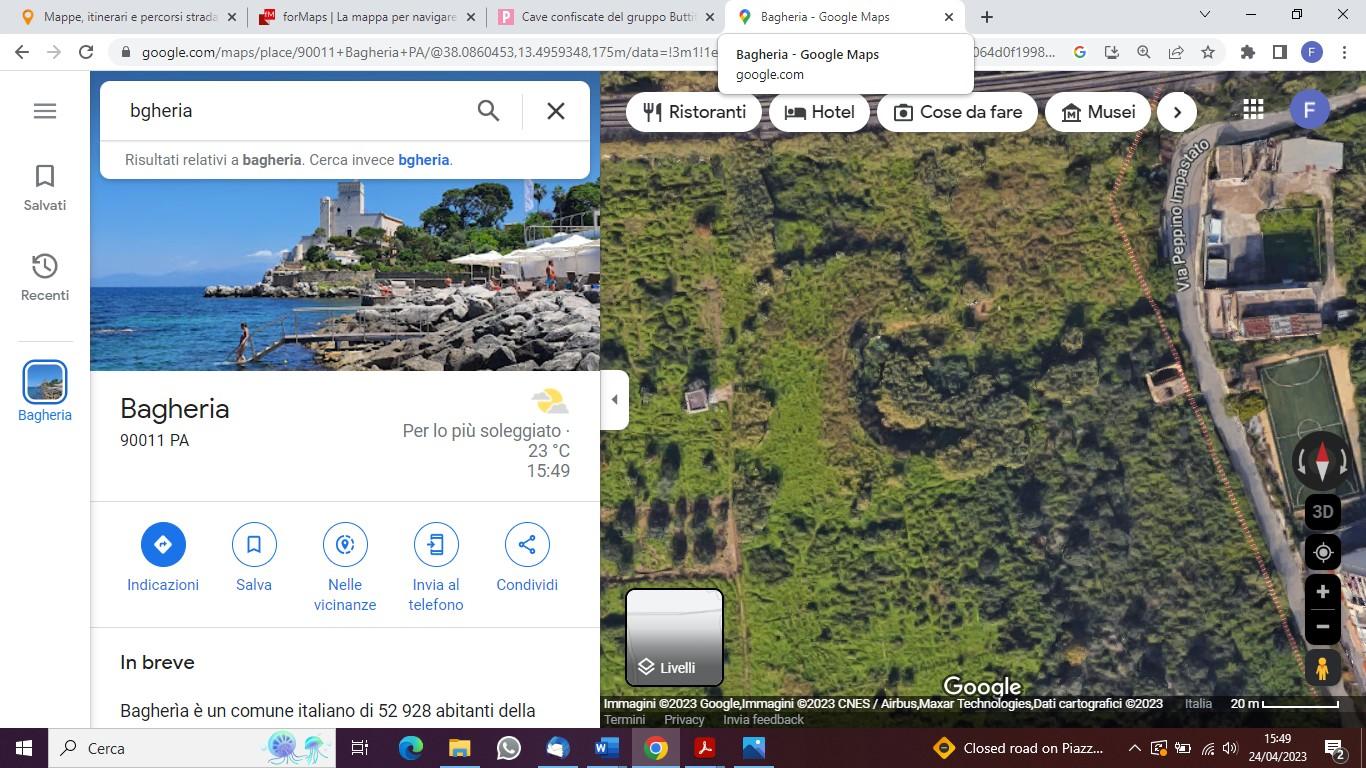Reload the current page
Viewport: 1366px width, 768px height.
pos(86,52)
